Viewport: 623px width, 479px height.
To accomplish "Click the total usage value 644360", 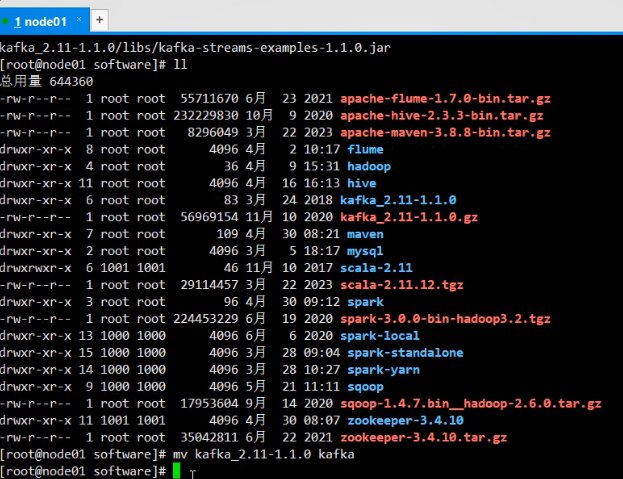I will pyautogui.click(x=71, y=81).
